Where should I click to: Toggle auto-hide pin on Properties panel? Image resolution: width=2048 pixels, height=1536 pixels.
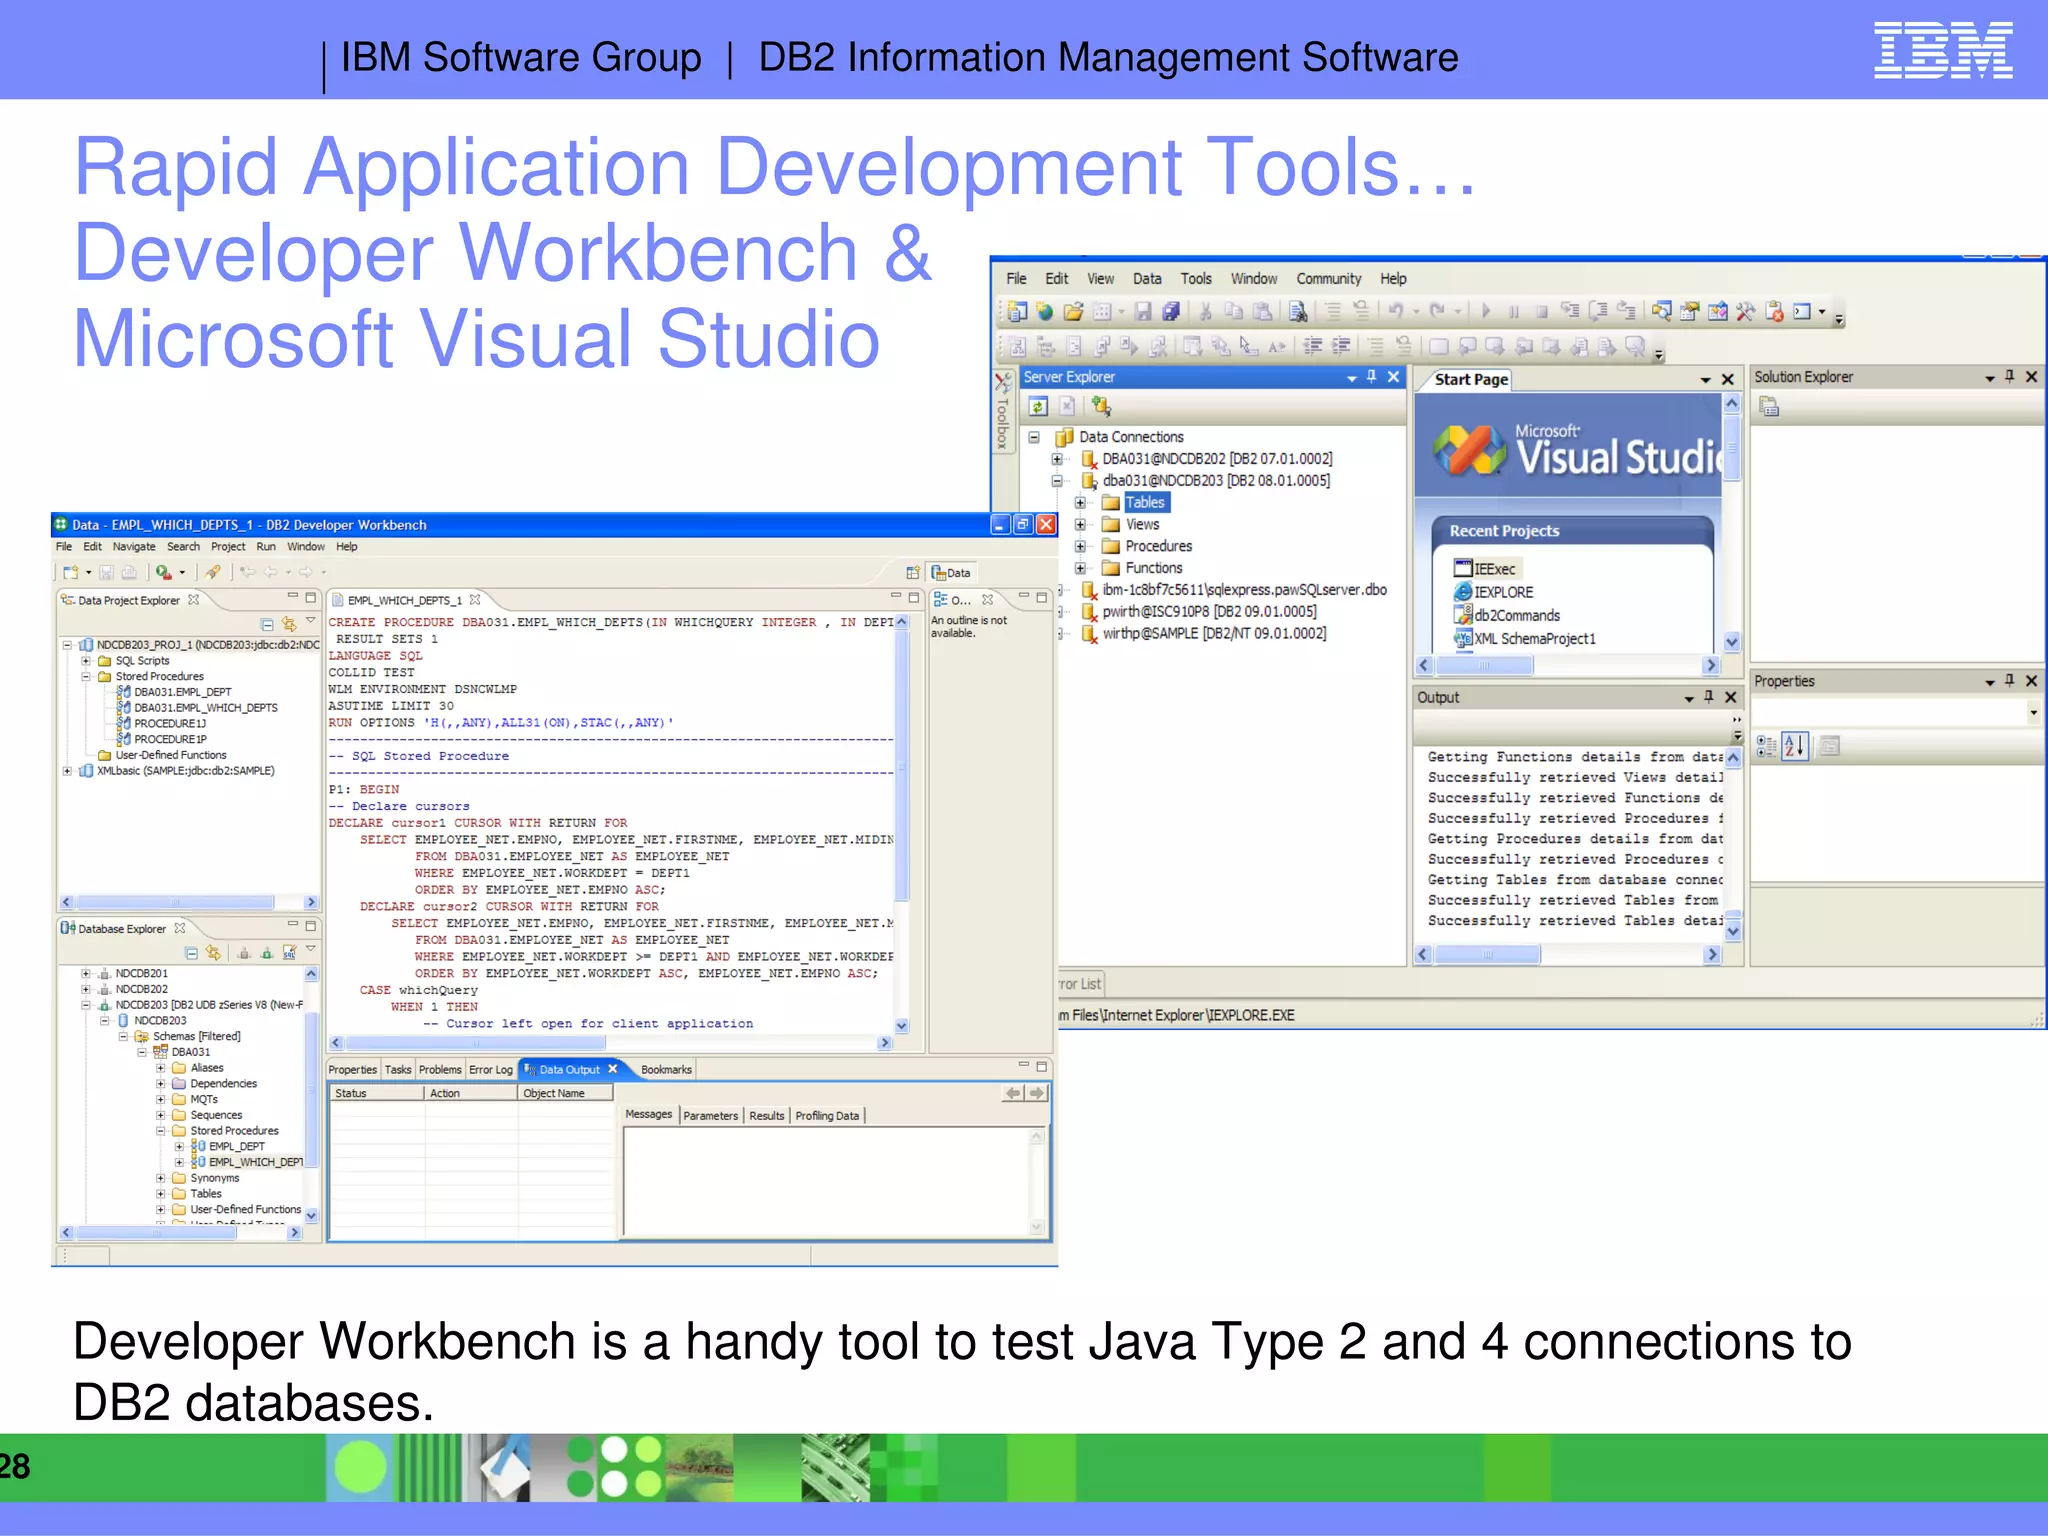point(2010,681)
